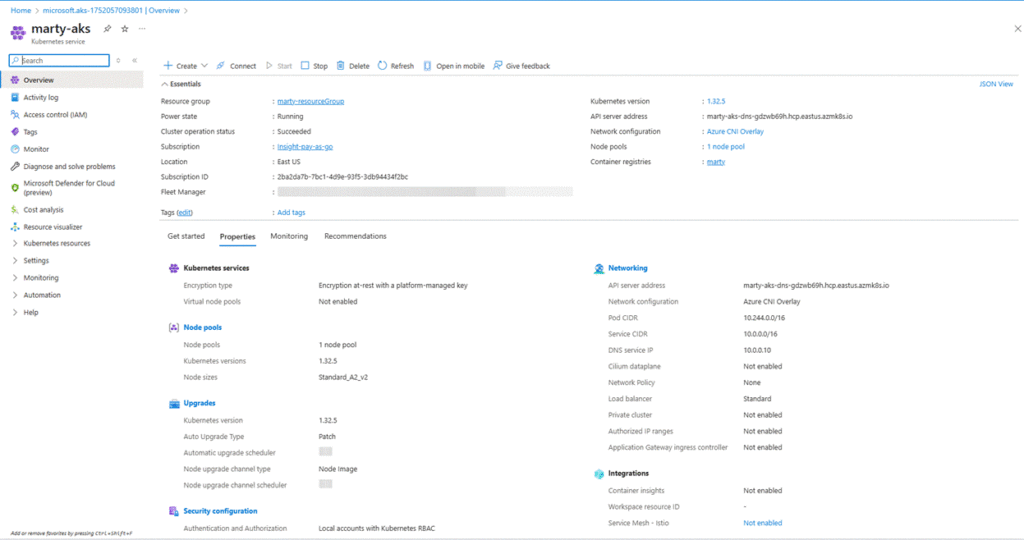Delete the marty-aks cluster
This screenshot has width=1024, height=540.
[352, 66]
